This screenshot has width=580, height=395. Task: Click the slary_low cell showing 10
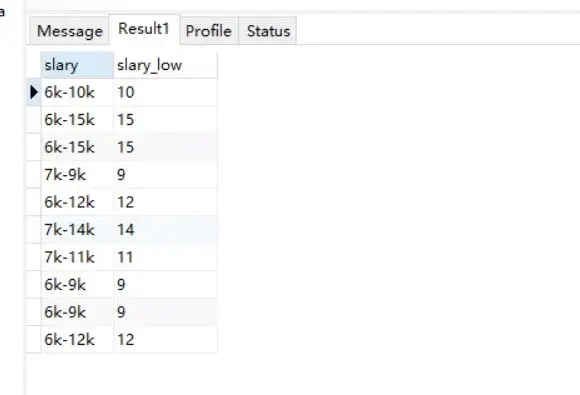tap(165, 92)
